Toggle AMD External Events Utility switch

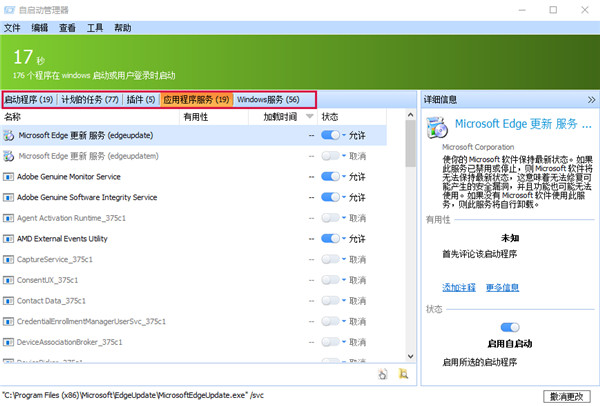pos(330,238)
